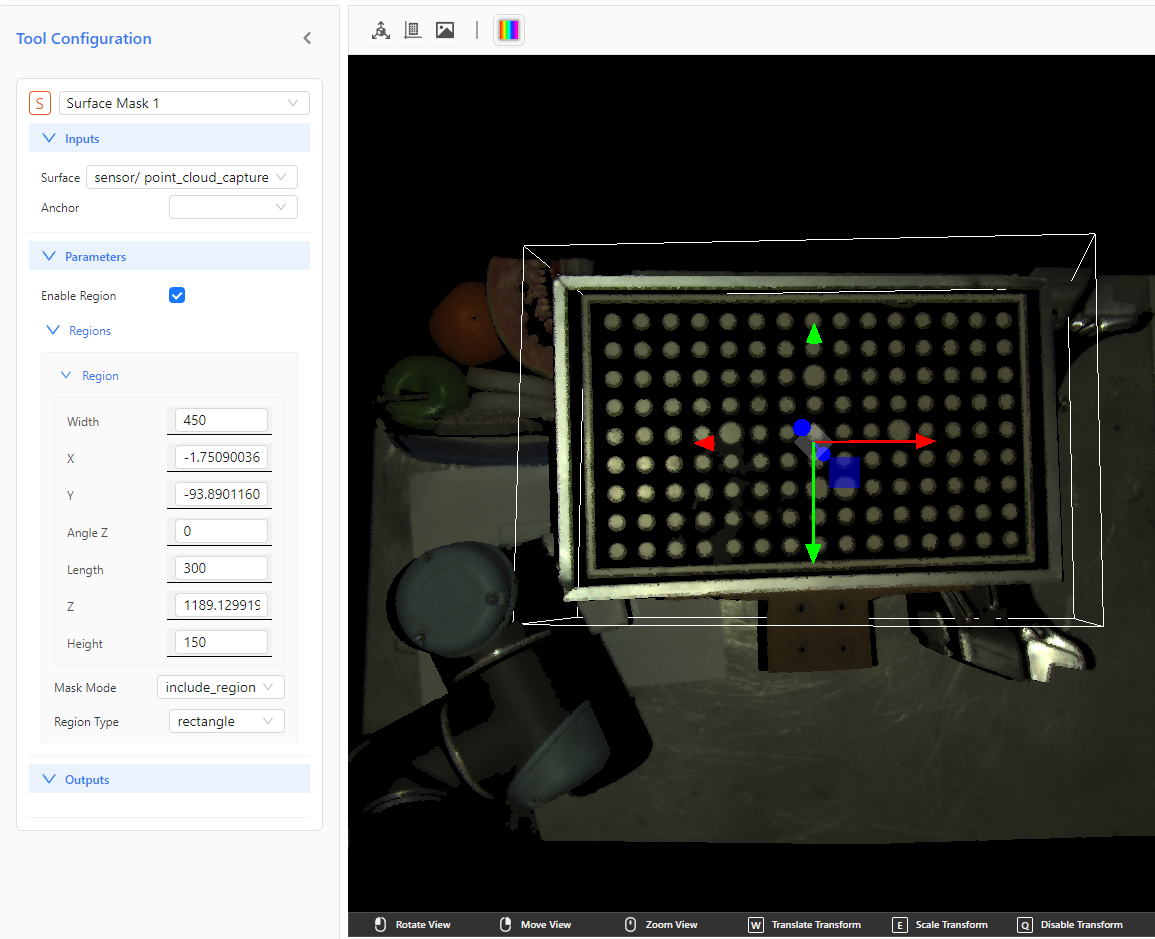Click the upper blue sphere gizmo handle
This screenshot has height=939, width=1155.
pos(802,428)
